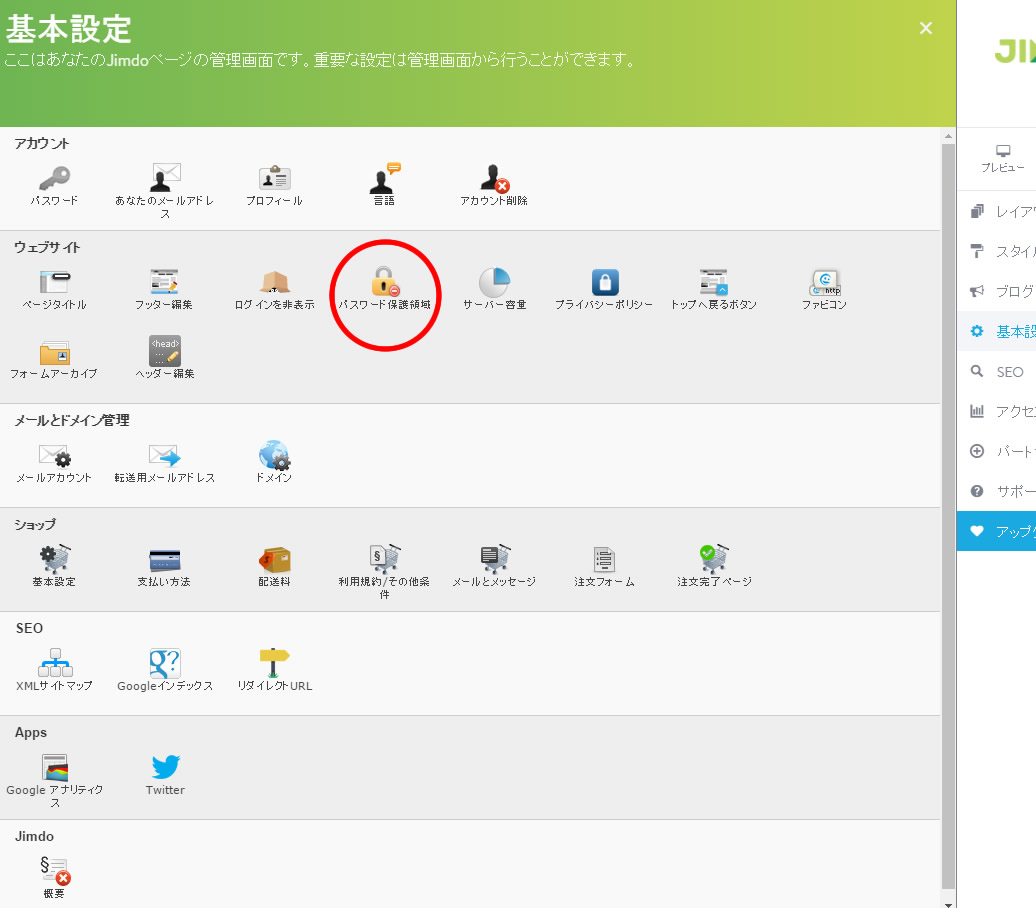1036x908 pixels.
Task: Open プライバシーポリシー blue lock icon
Action: tap(605, 282)
